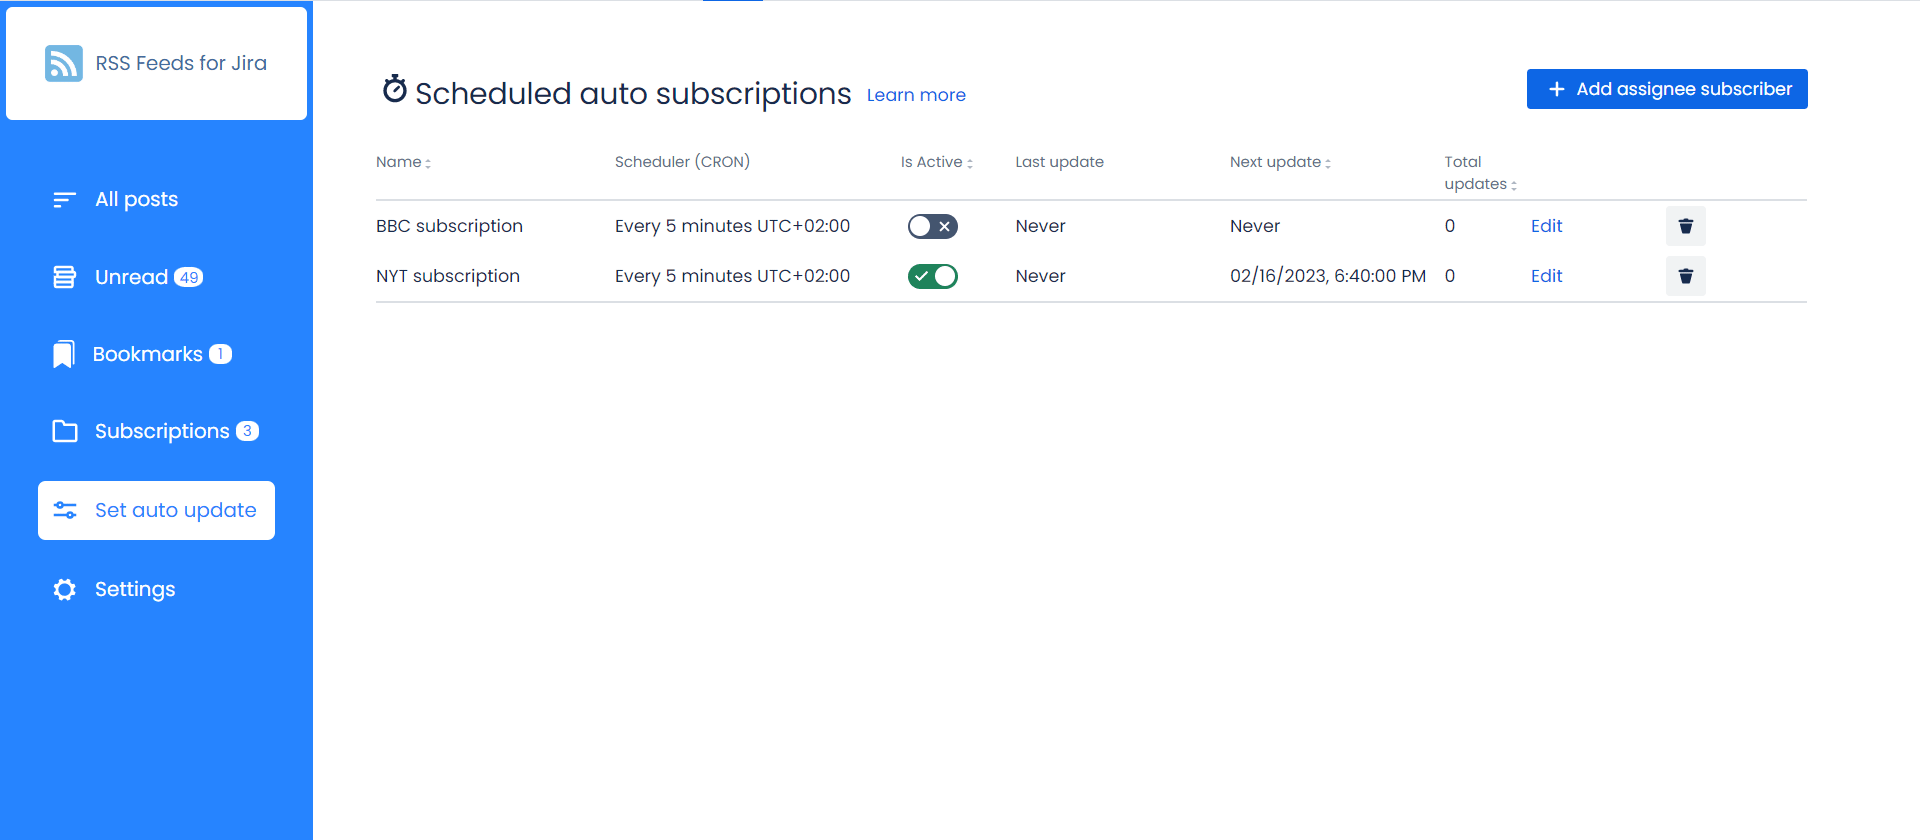The height and width of the screenshot is (840, 1920).
Task: Click the Bookmarks ribbon icon
Action: [x=64, y=354]
